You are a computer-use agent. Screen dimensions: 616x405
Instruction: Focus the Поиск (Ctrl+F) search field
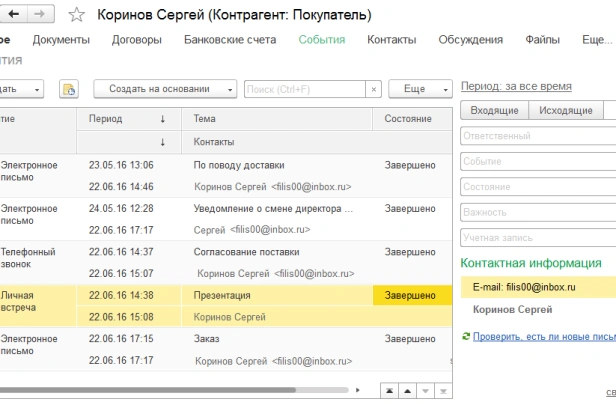pyautogui.click(x=305, y=90)
